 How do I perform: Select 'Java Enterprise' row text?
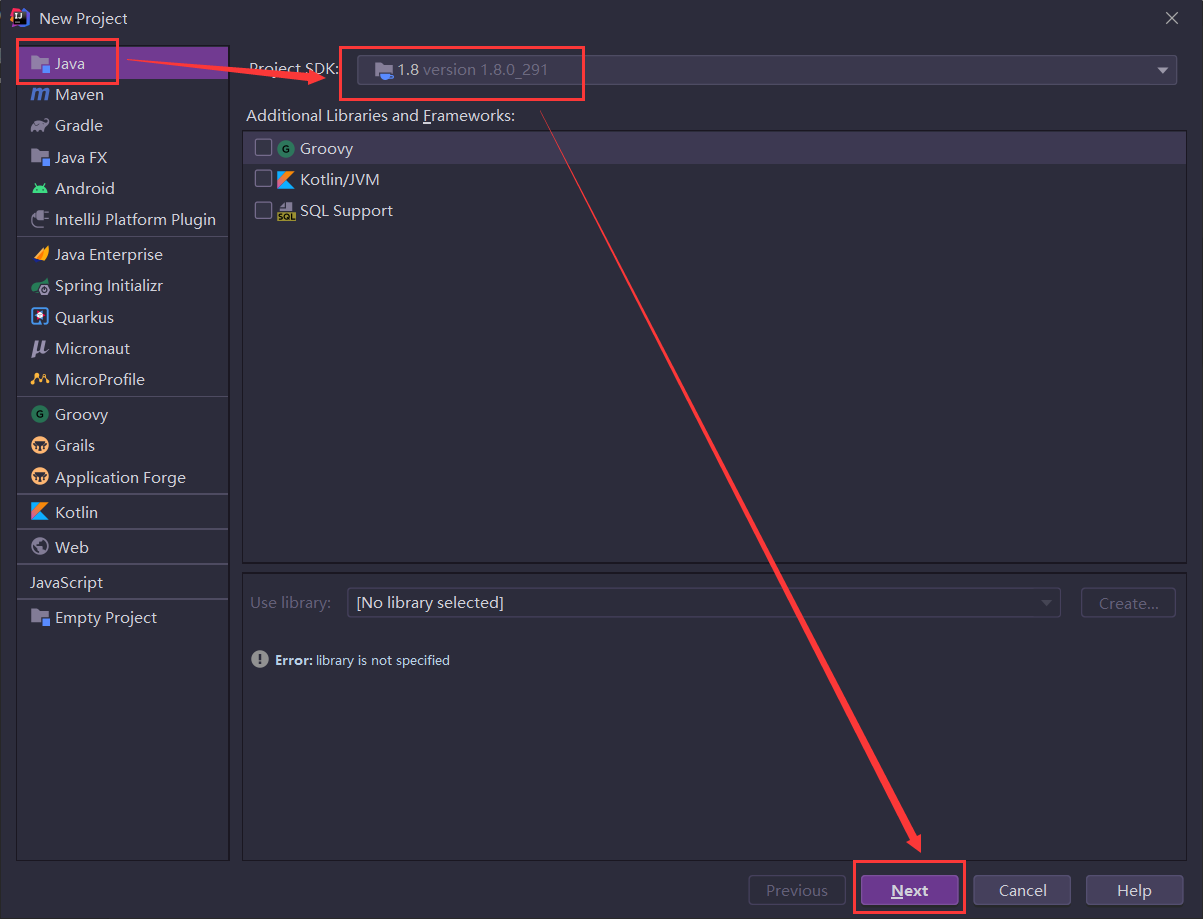(109, 254)
